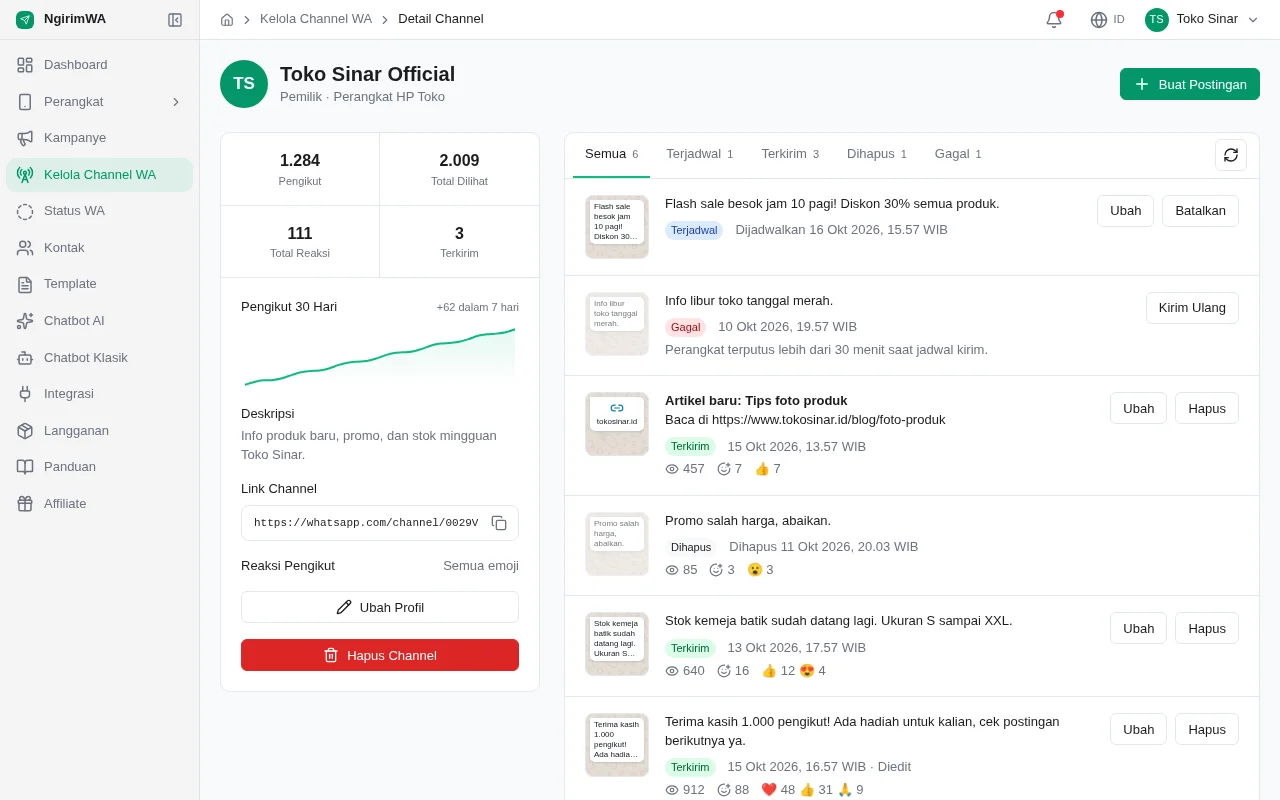This screenshot has height=800, width=1280.
Task: Open Chatbot Klasik section
Action: tap(99, 358)
